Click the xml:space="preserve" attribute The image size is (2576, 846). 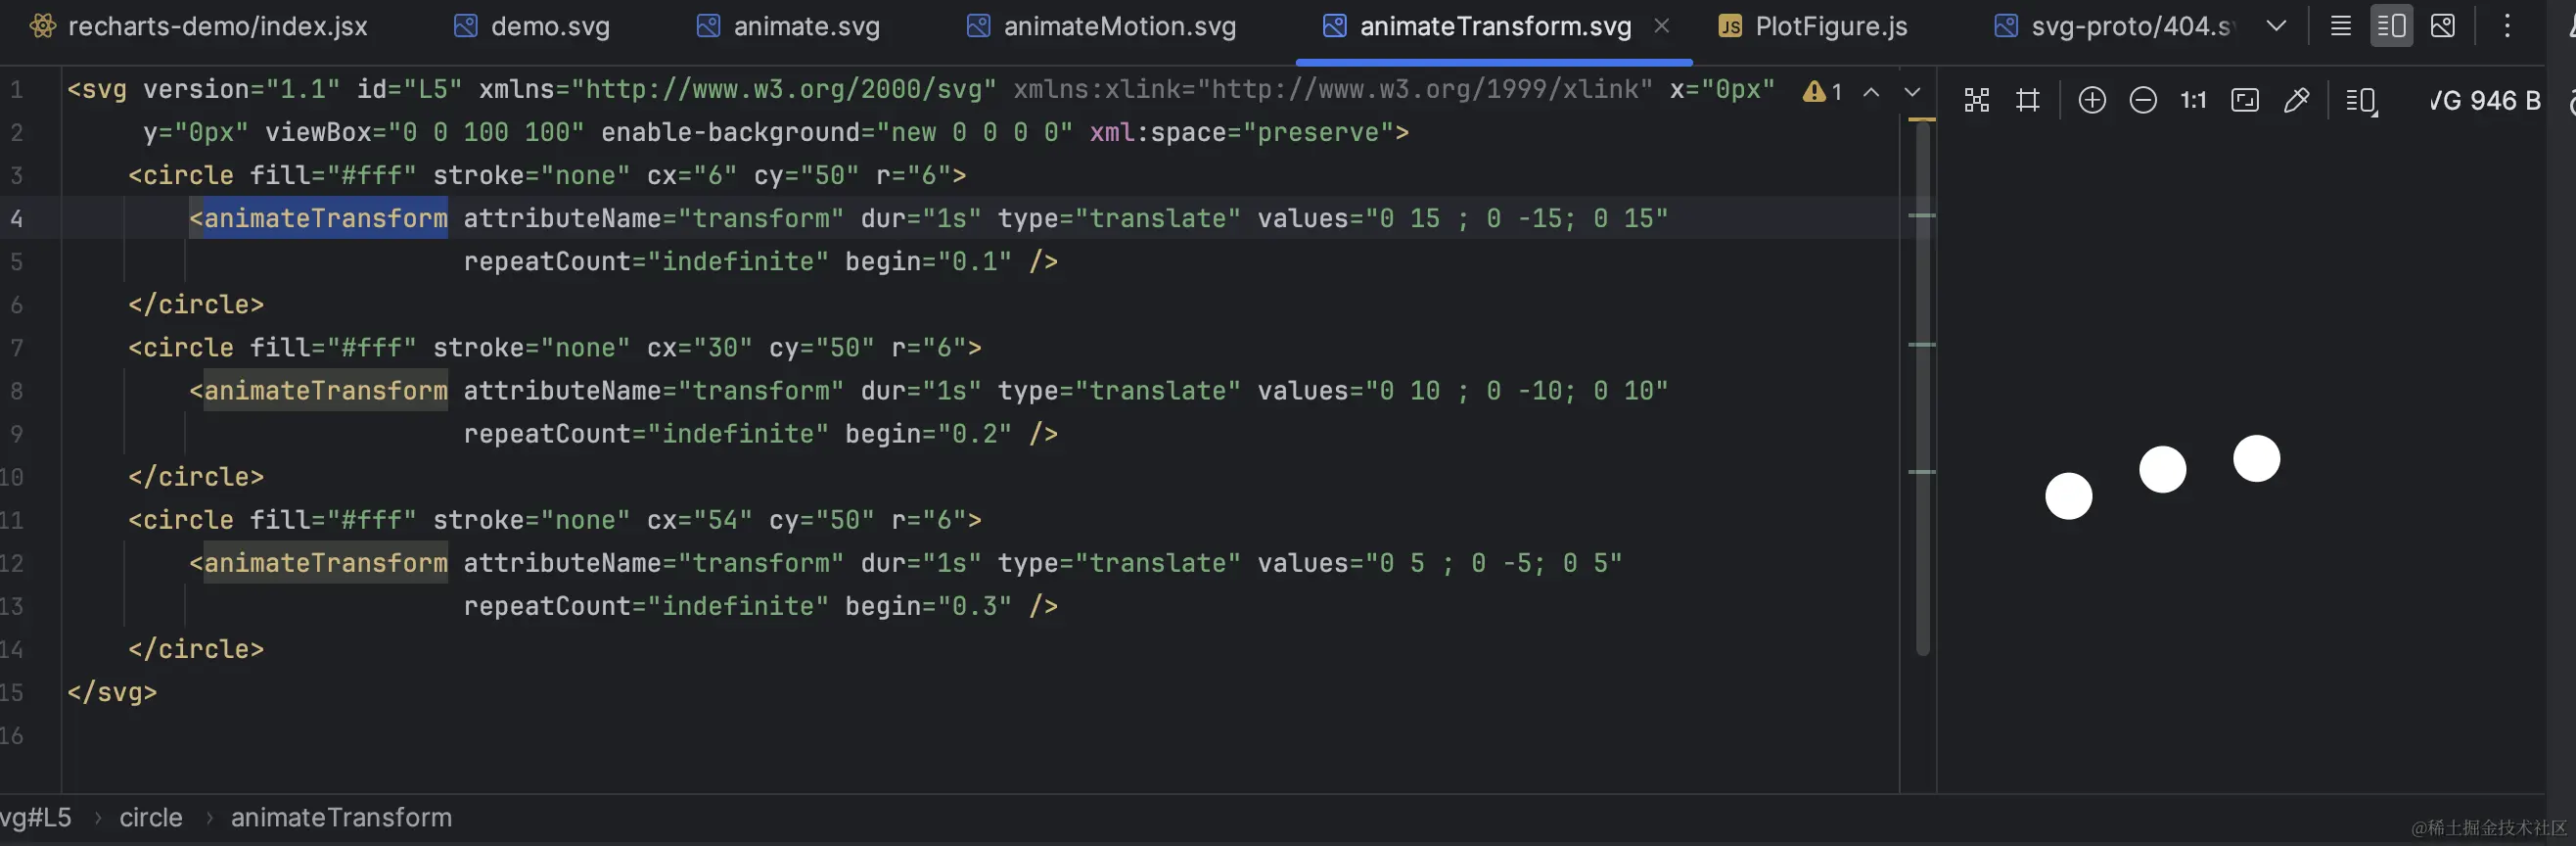(x=1242, y=132)
